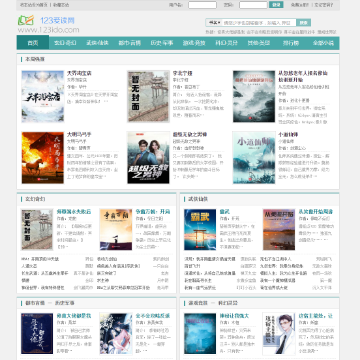Click the green search button
Viewport: 360px width, 360px height.
pyautogui.click(x=303, y=23)
